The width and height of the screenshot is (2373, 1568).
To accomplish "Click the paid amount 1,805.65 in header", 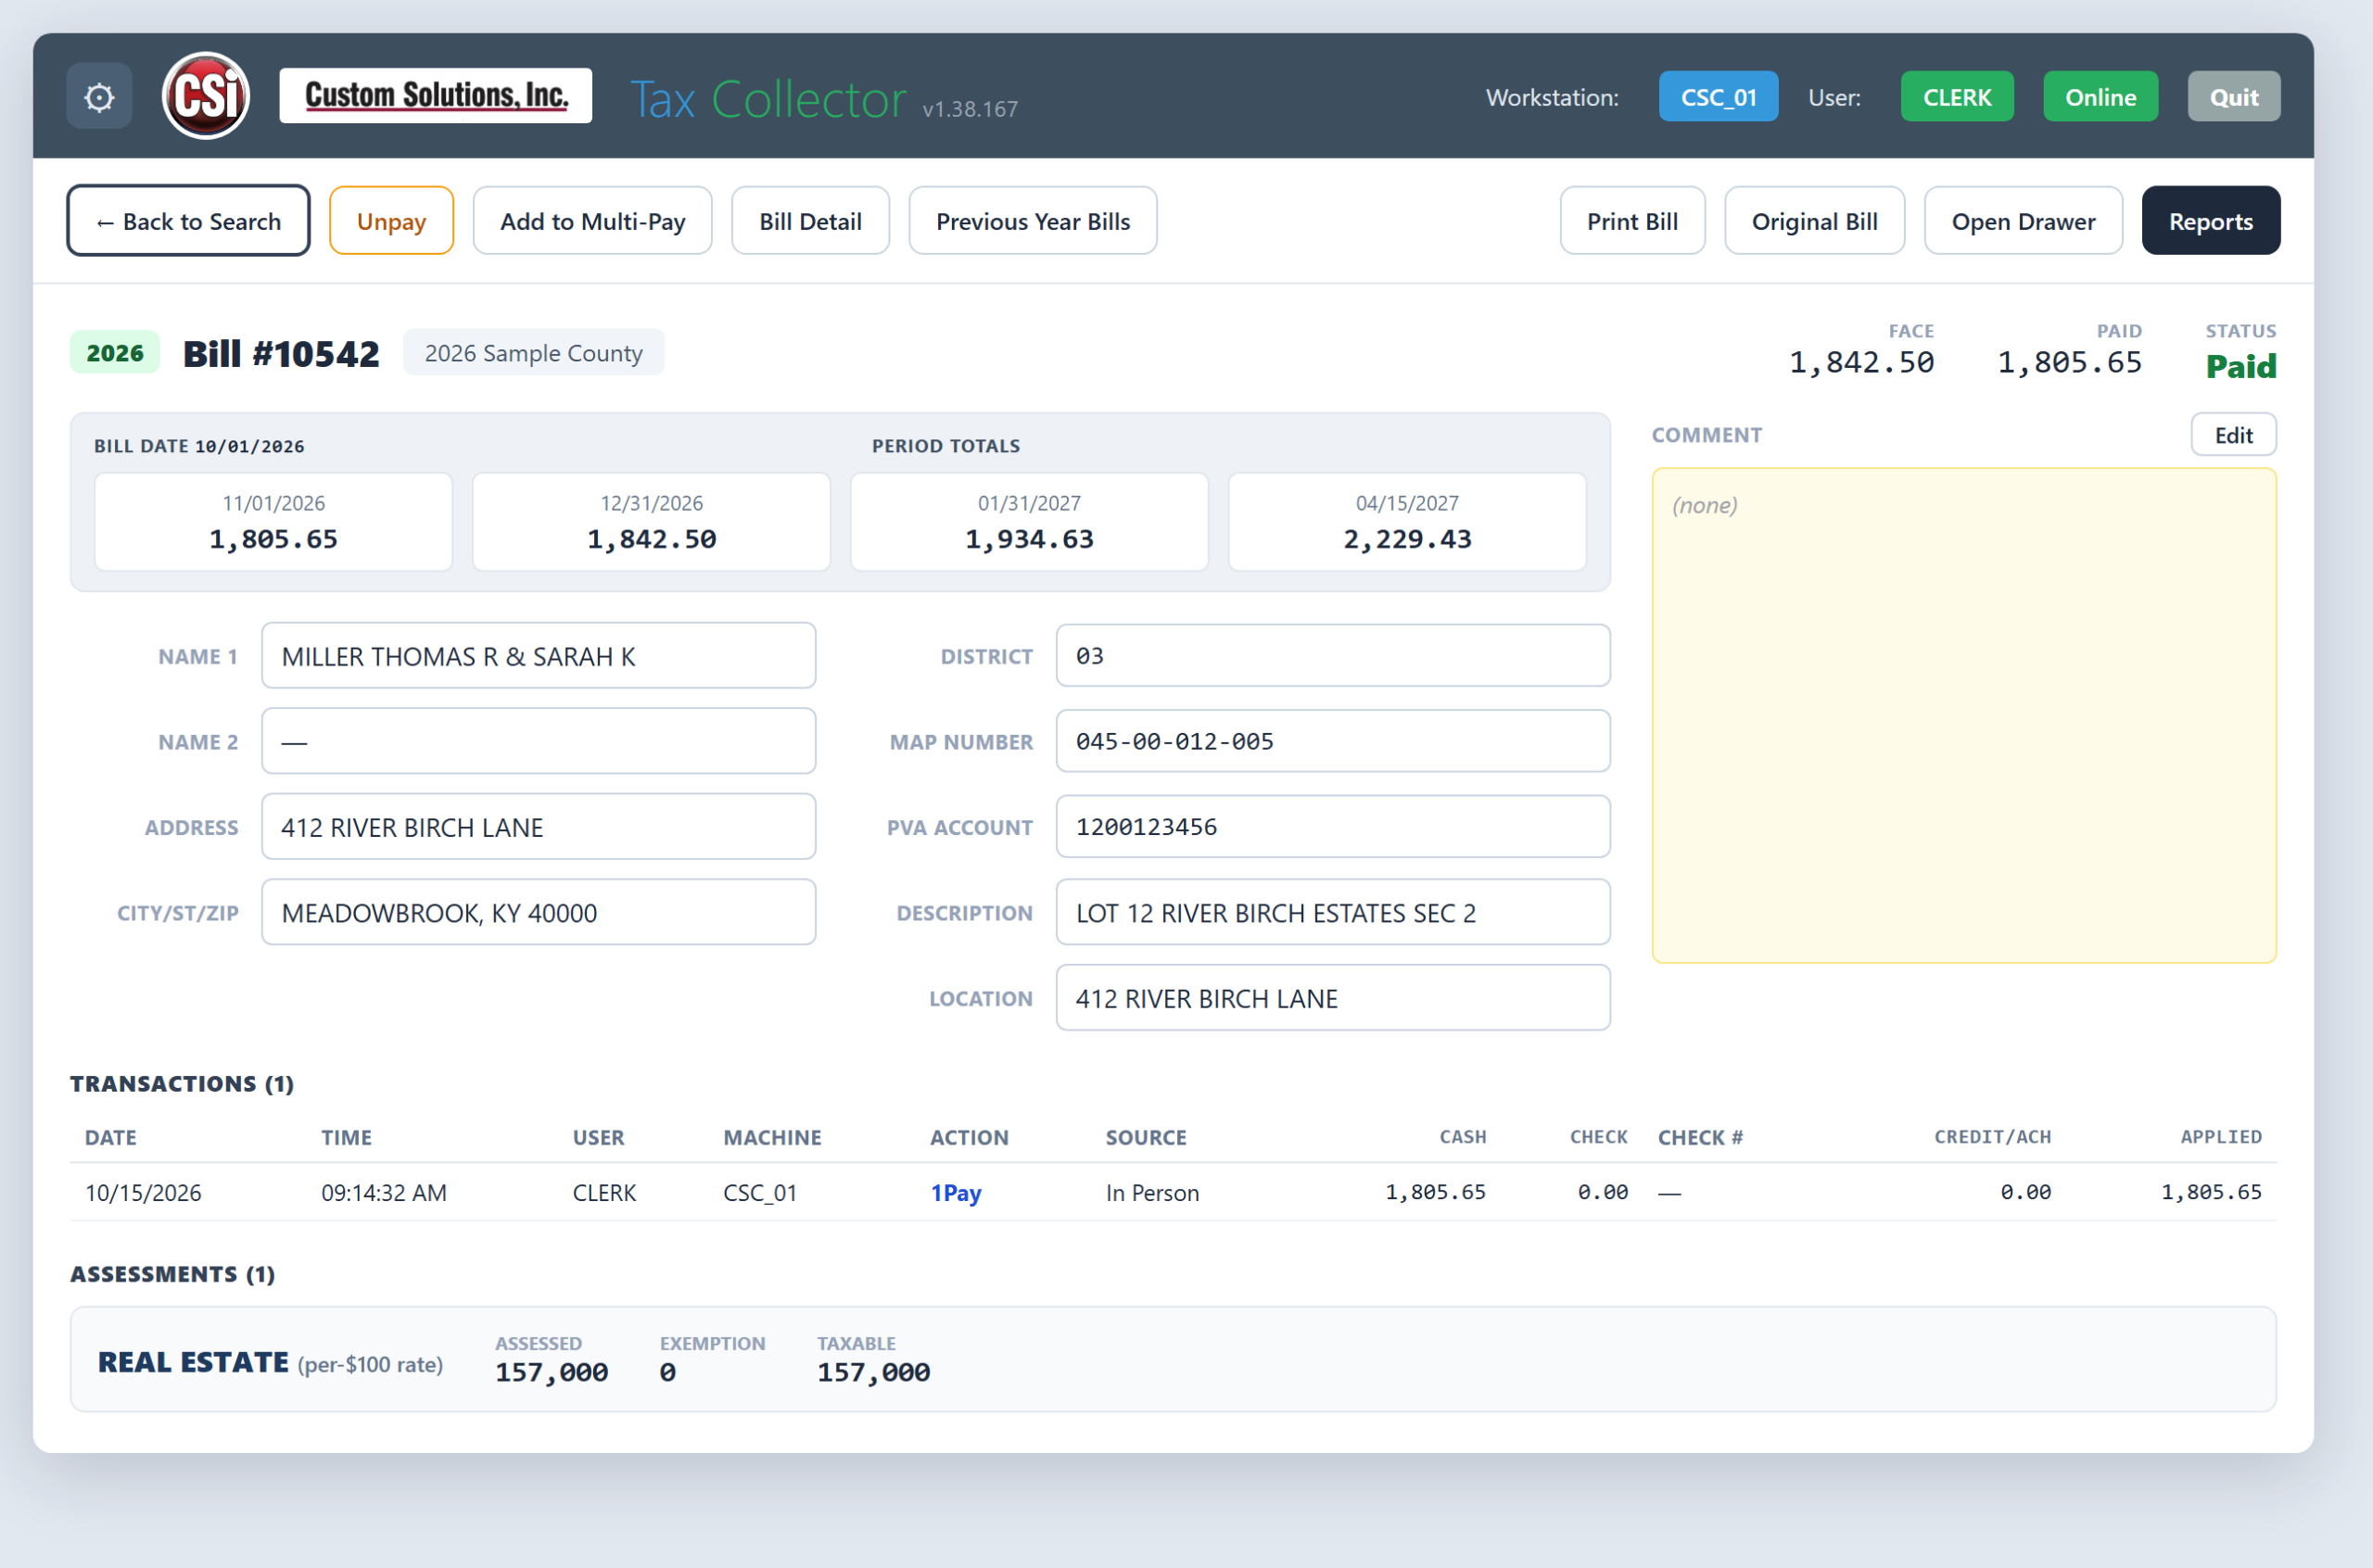I will tap(2069, 363).
